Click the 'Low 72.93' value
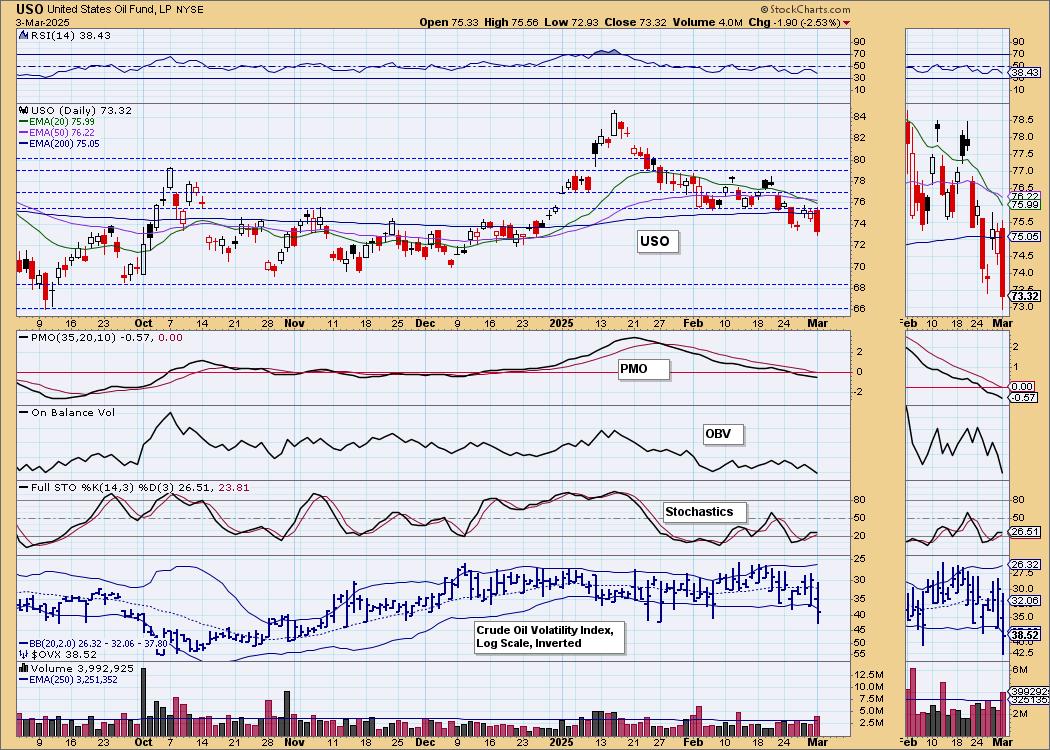Image resolution: width=1050 pixels, height=750 pixels. [x=573, y=22]
